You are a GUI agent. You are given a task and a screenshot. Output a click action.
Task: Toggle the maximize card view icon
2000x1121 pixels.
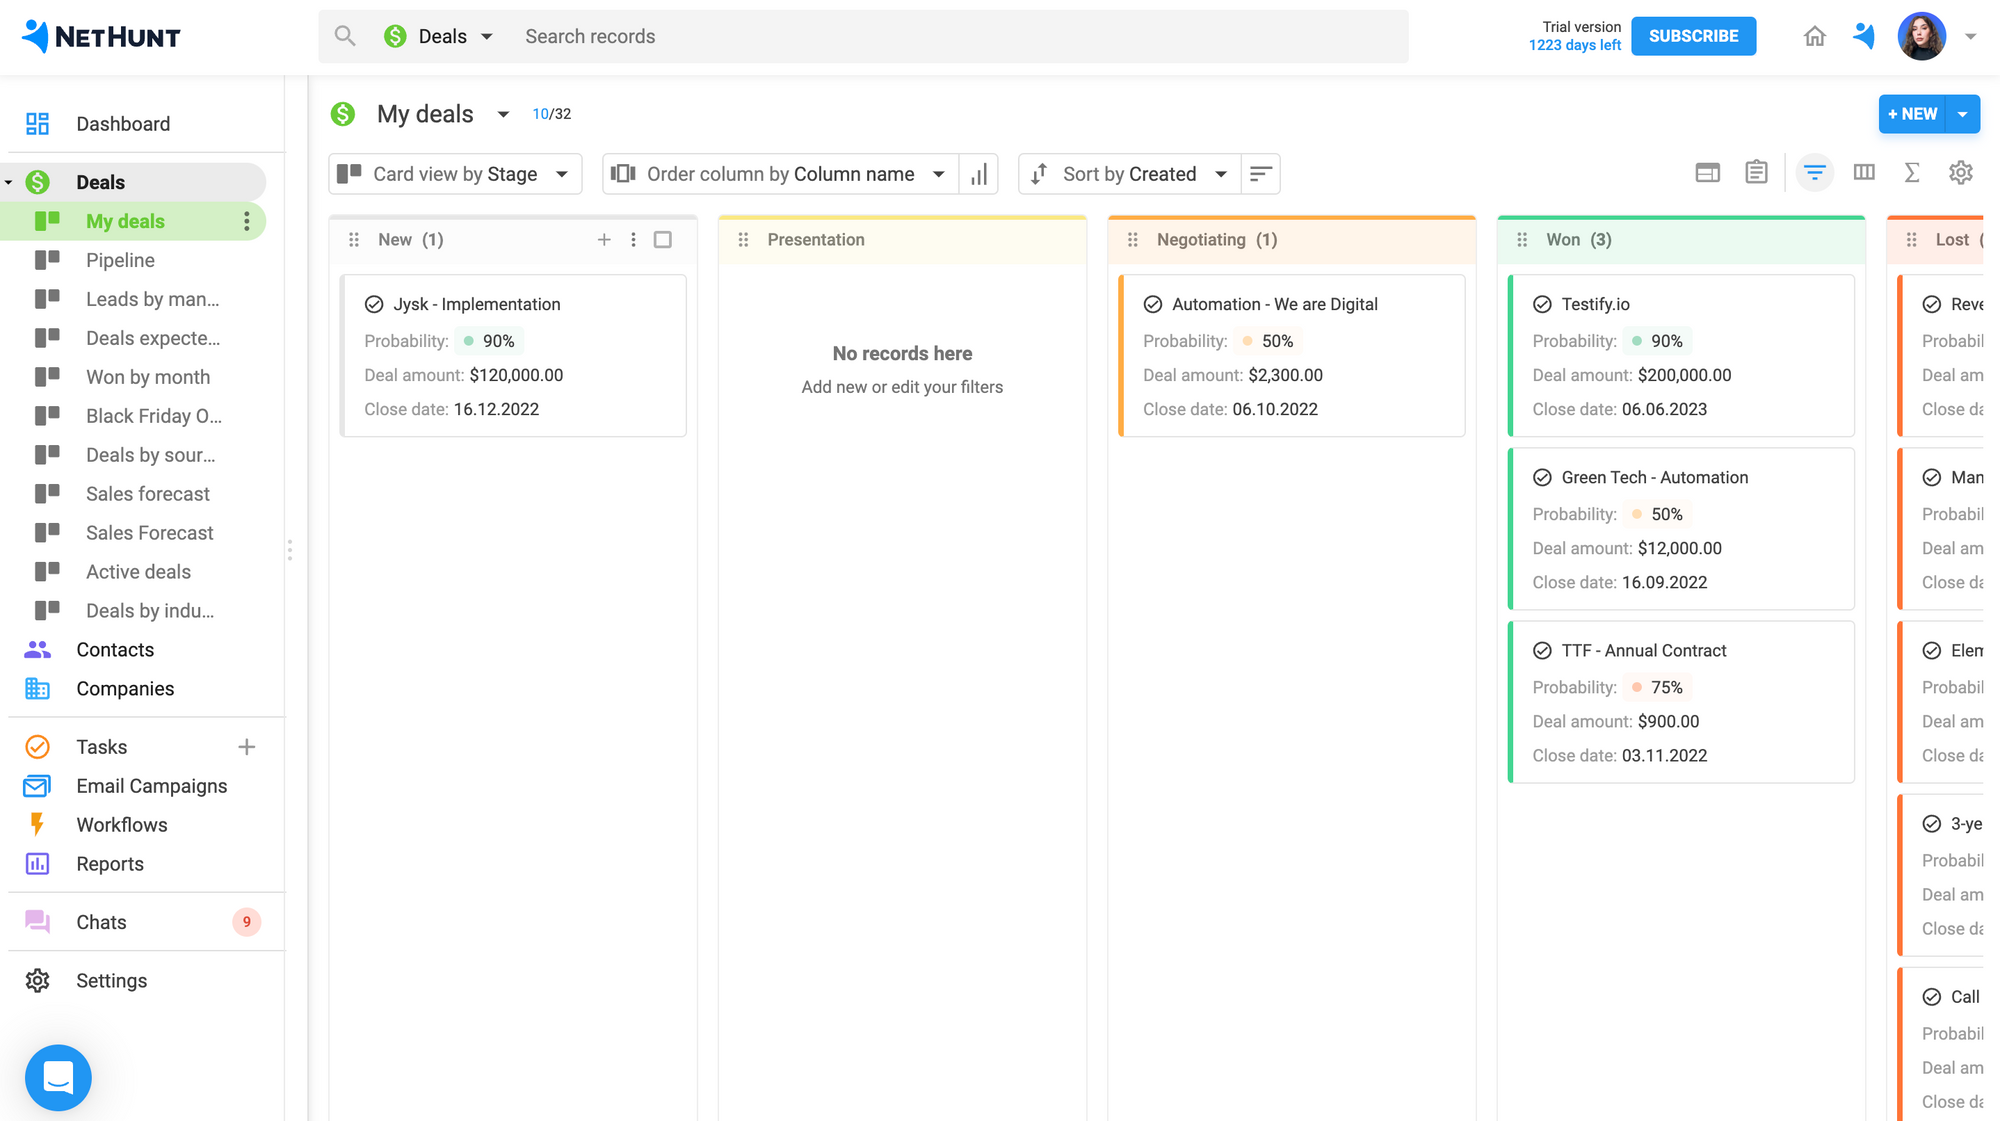pyautogui.click(x=662, y=239)
